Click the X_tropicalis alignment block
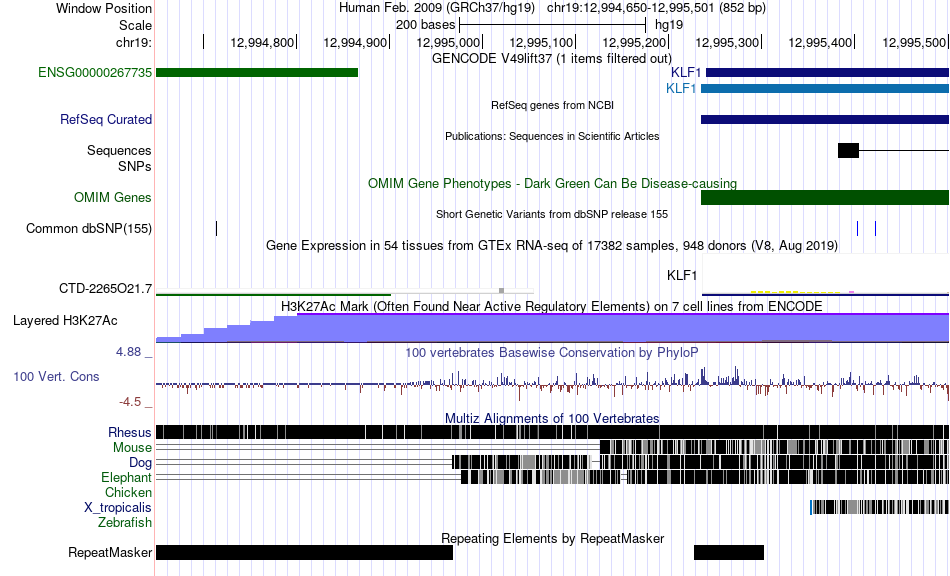The width and height of the screenshot is (950, 576). click(x=879, y=507)
